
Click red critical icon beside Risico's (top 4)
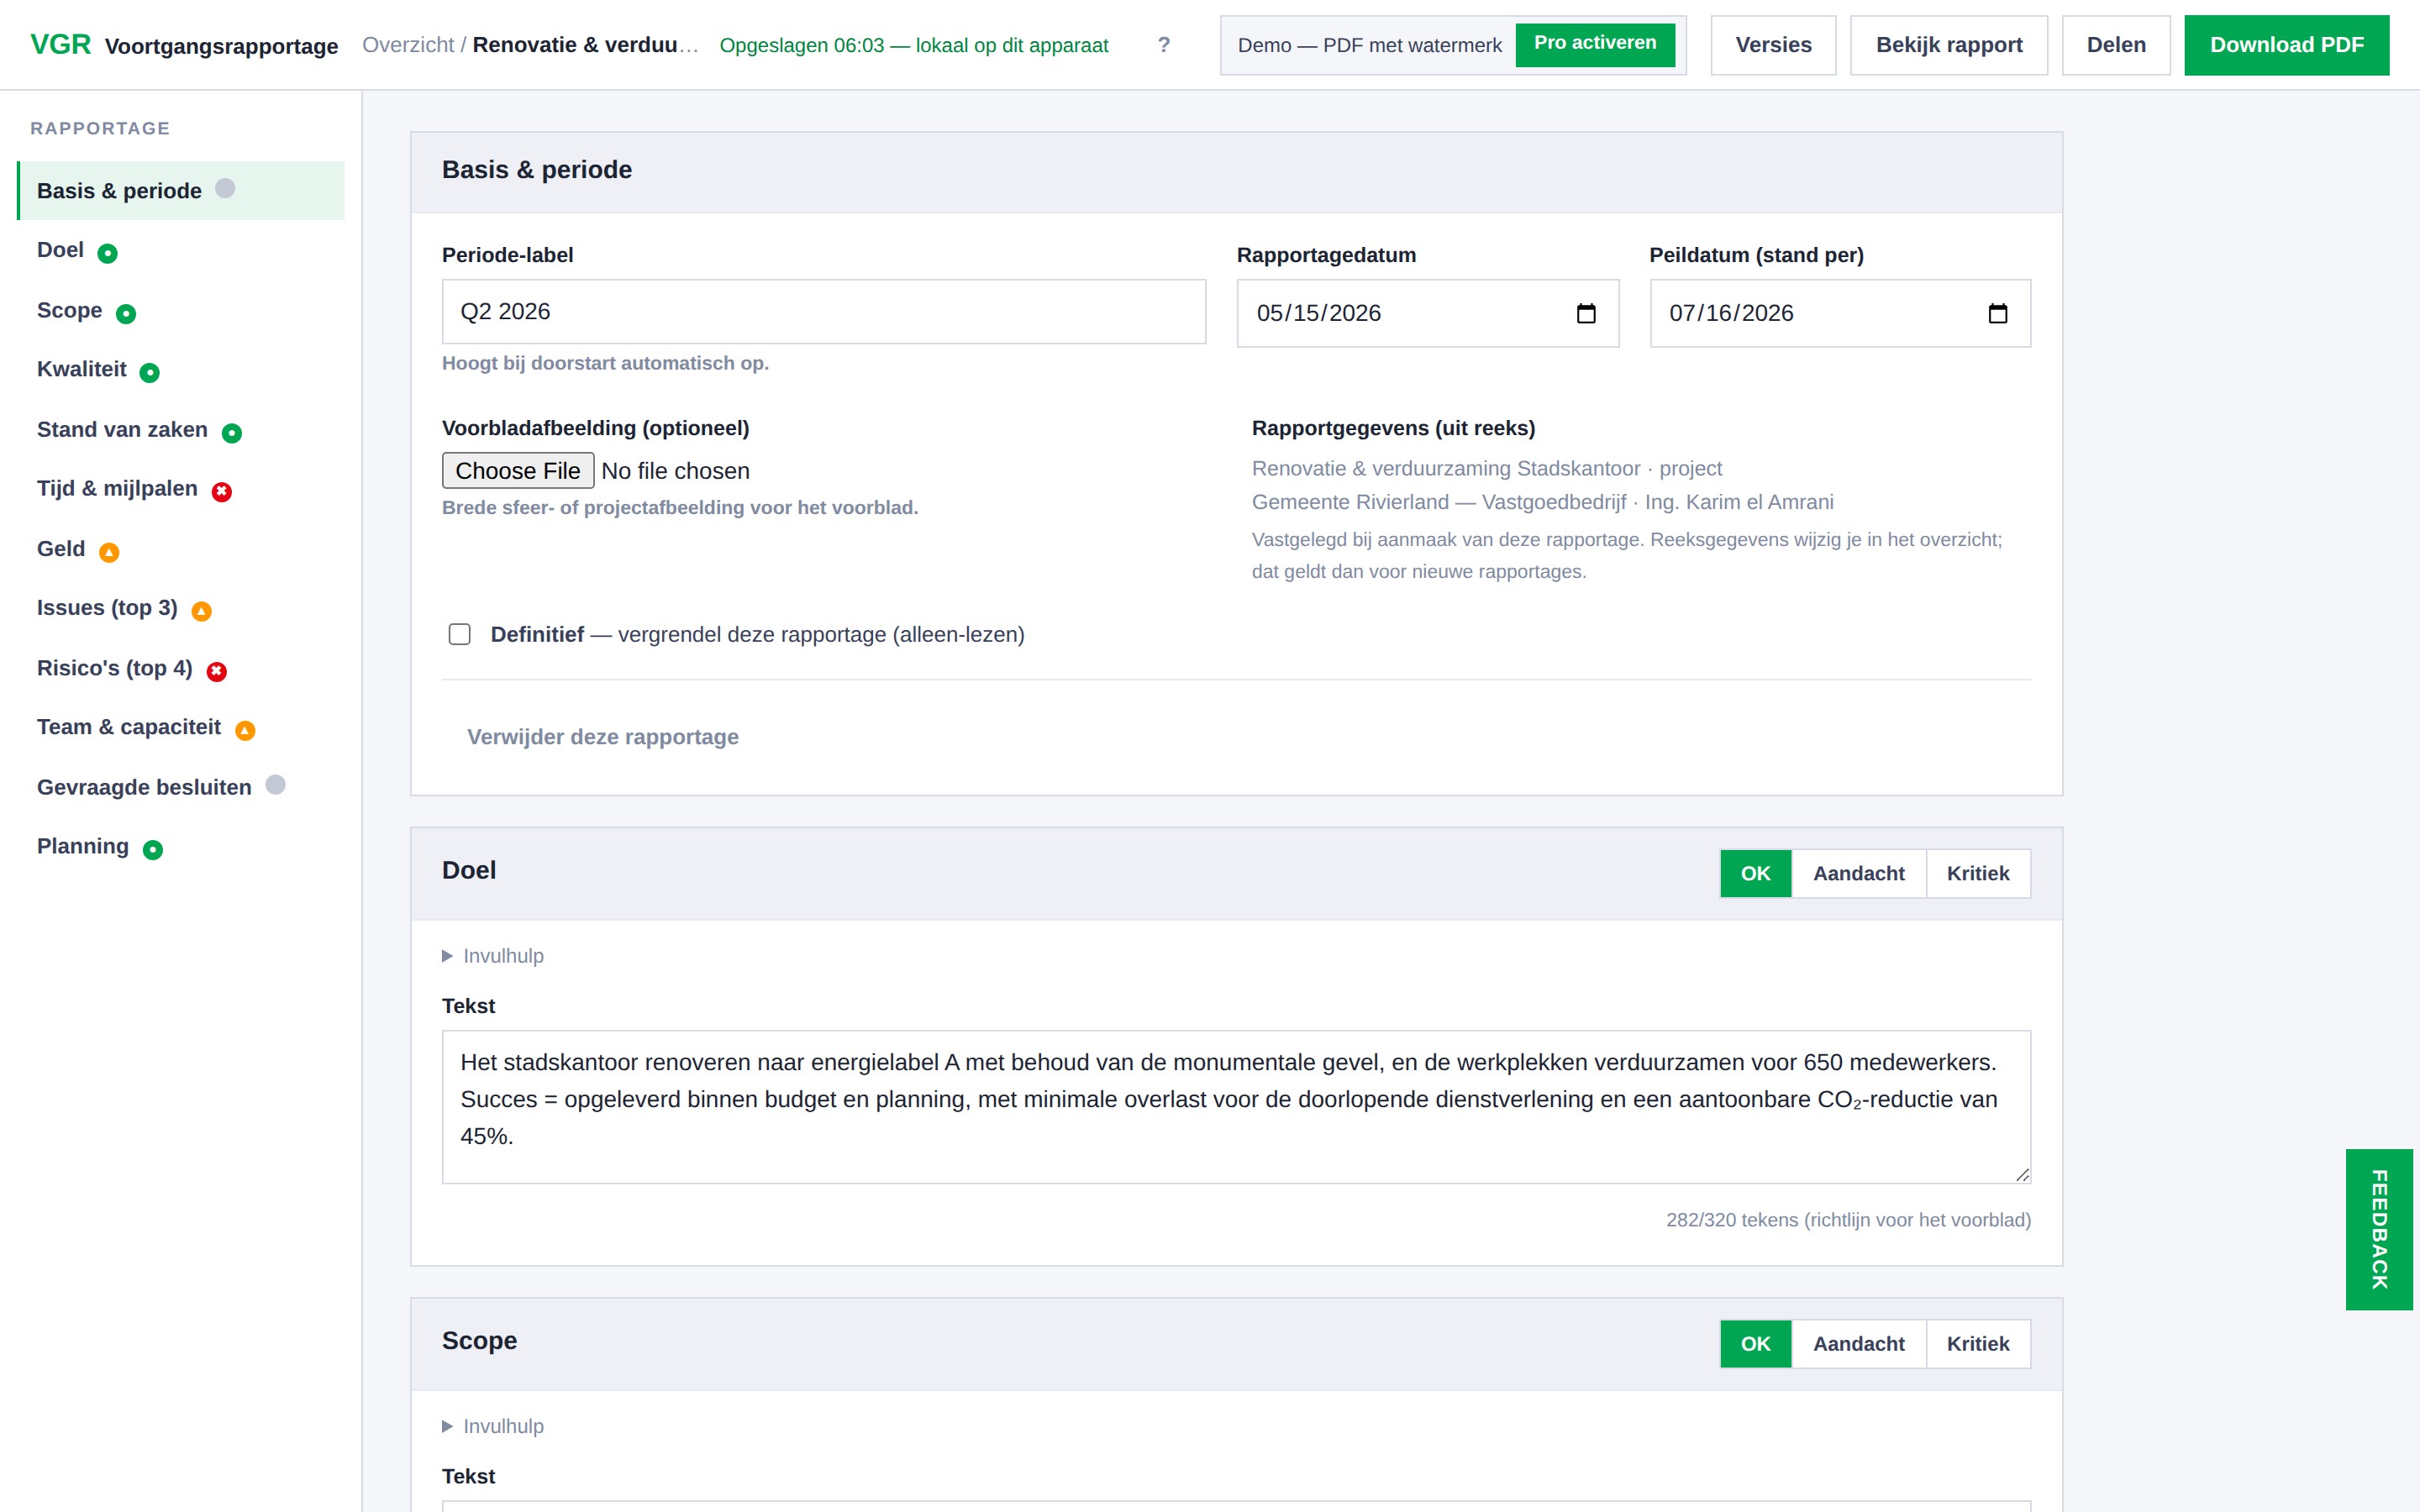pos(217,671)
